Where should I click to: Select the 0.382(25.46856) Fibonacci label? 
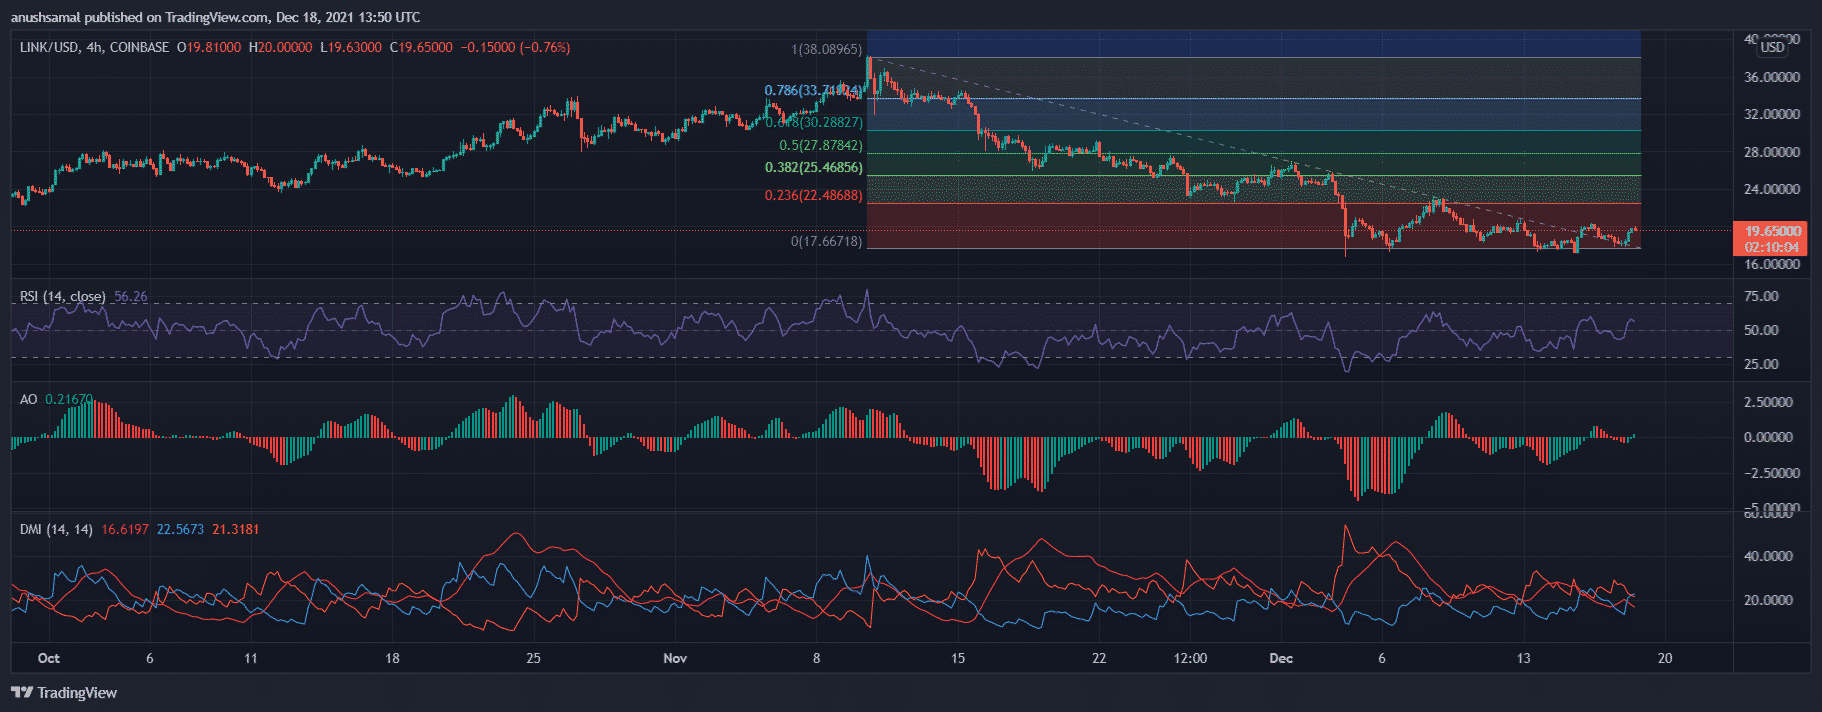click(813, 168)
